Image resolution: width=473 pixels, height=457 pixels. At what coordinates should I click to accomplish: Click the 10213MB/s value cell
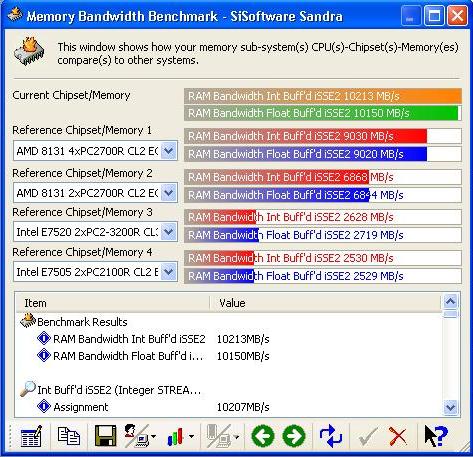[243, 339]
